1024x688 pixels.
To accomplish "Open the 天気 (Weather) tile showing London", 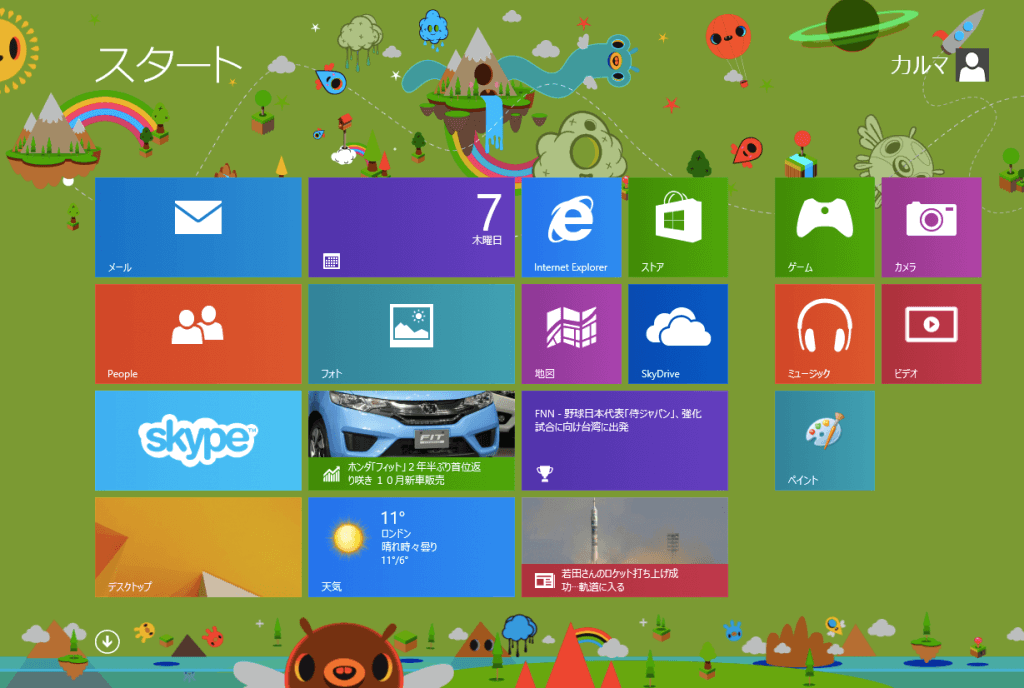I will click(411, 547).
